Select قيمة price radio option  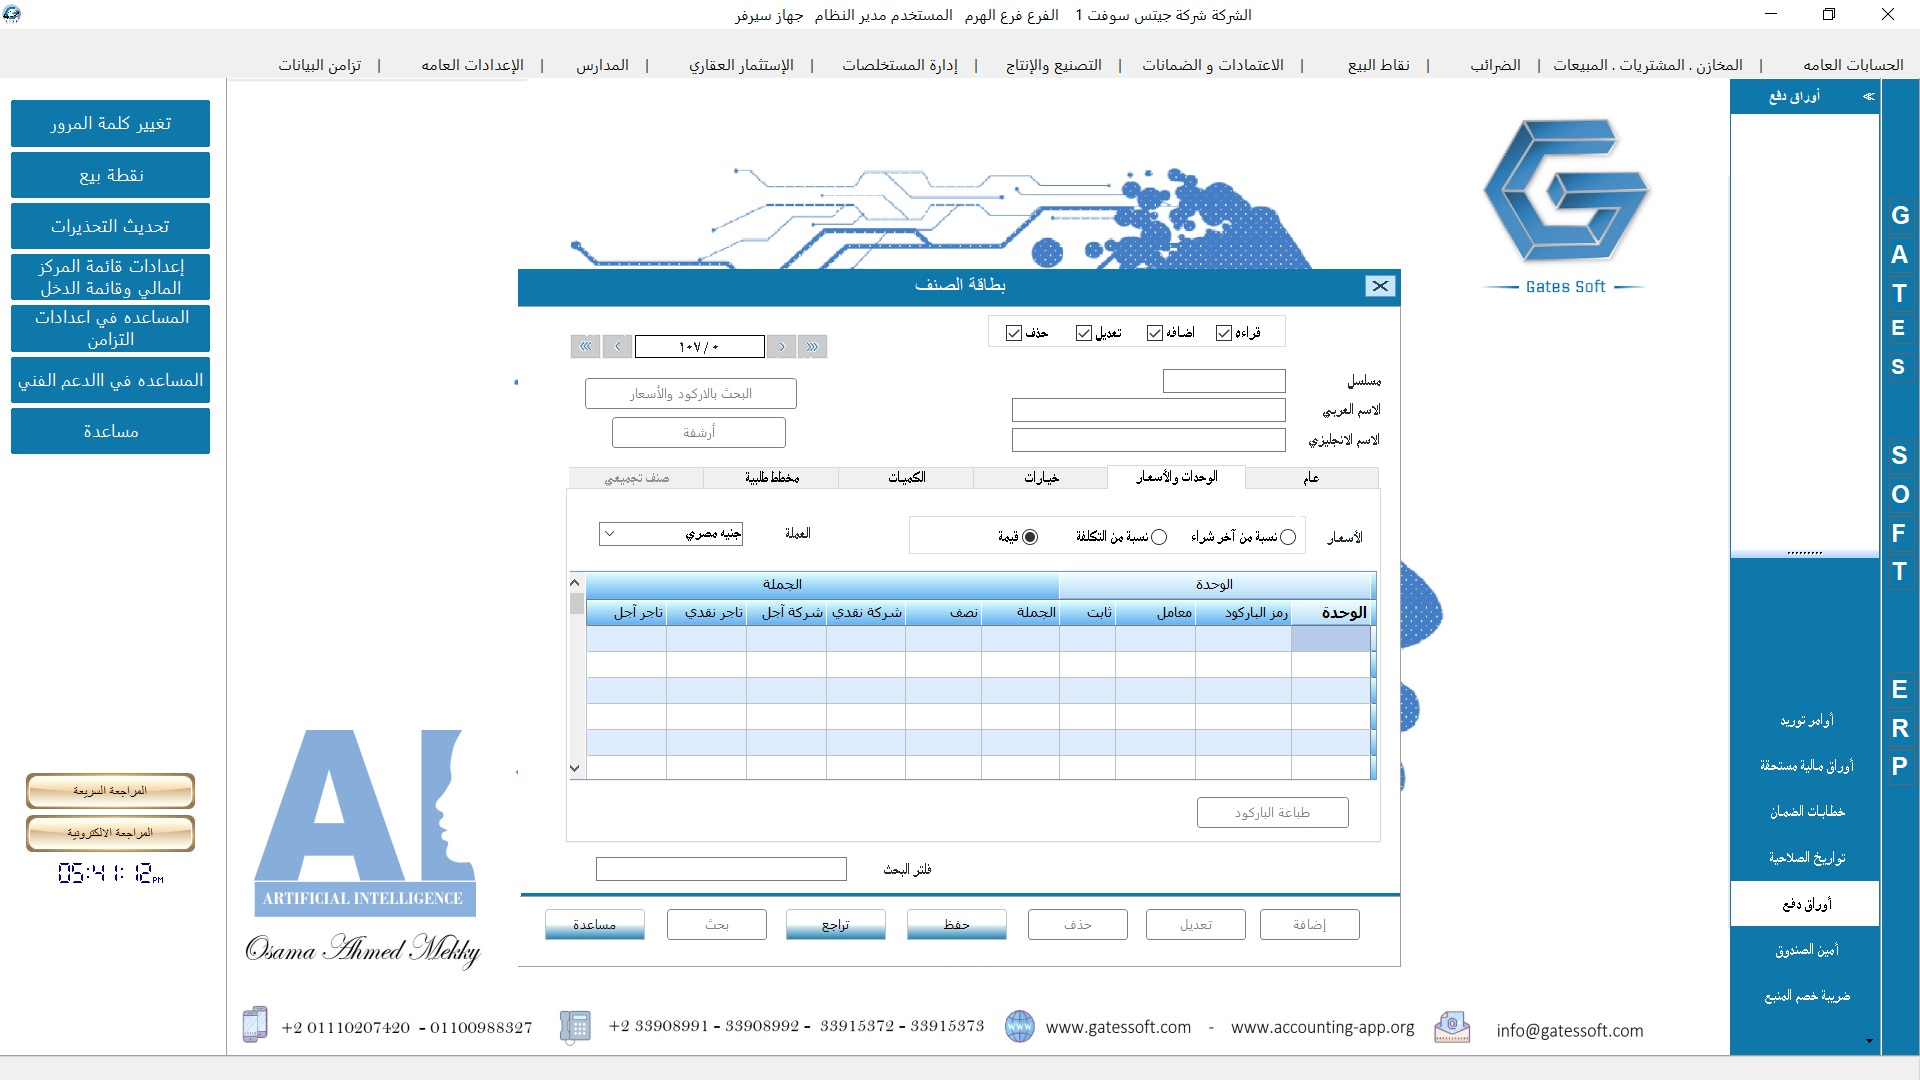click(x=1030, y=537)
